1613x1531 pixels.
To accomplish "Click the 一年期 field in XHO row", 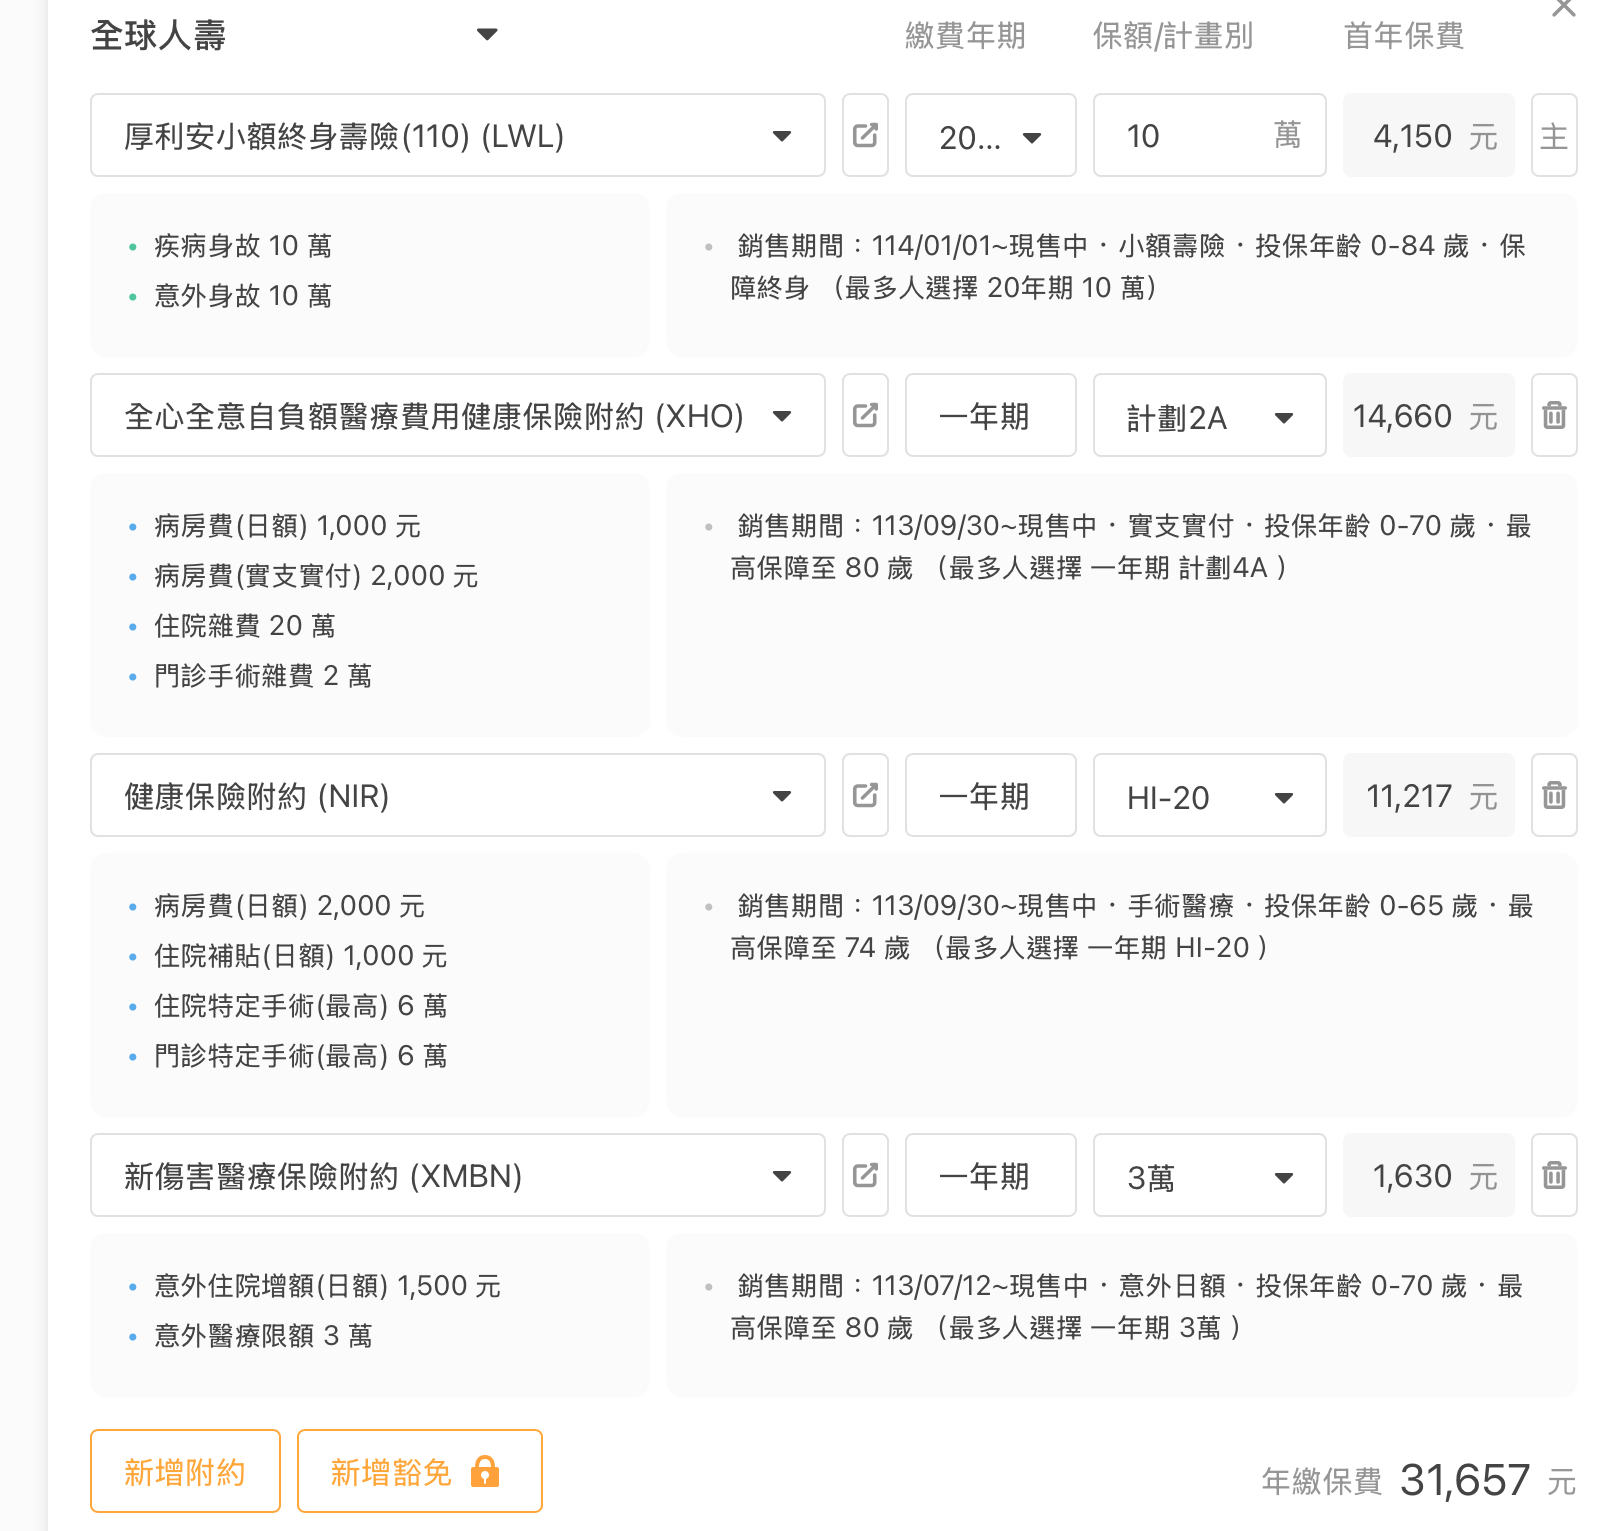I will point(990,415).
